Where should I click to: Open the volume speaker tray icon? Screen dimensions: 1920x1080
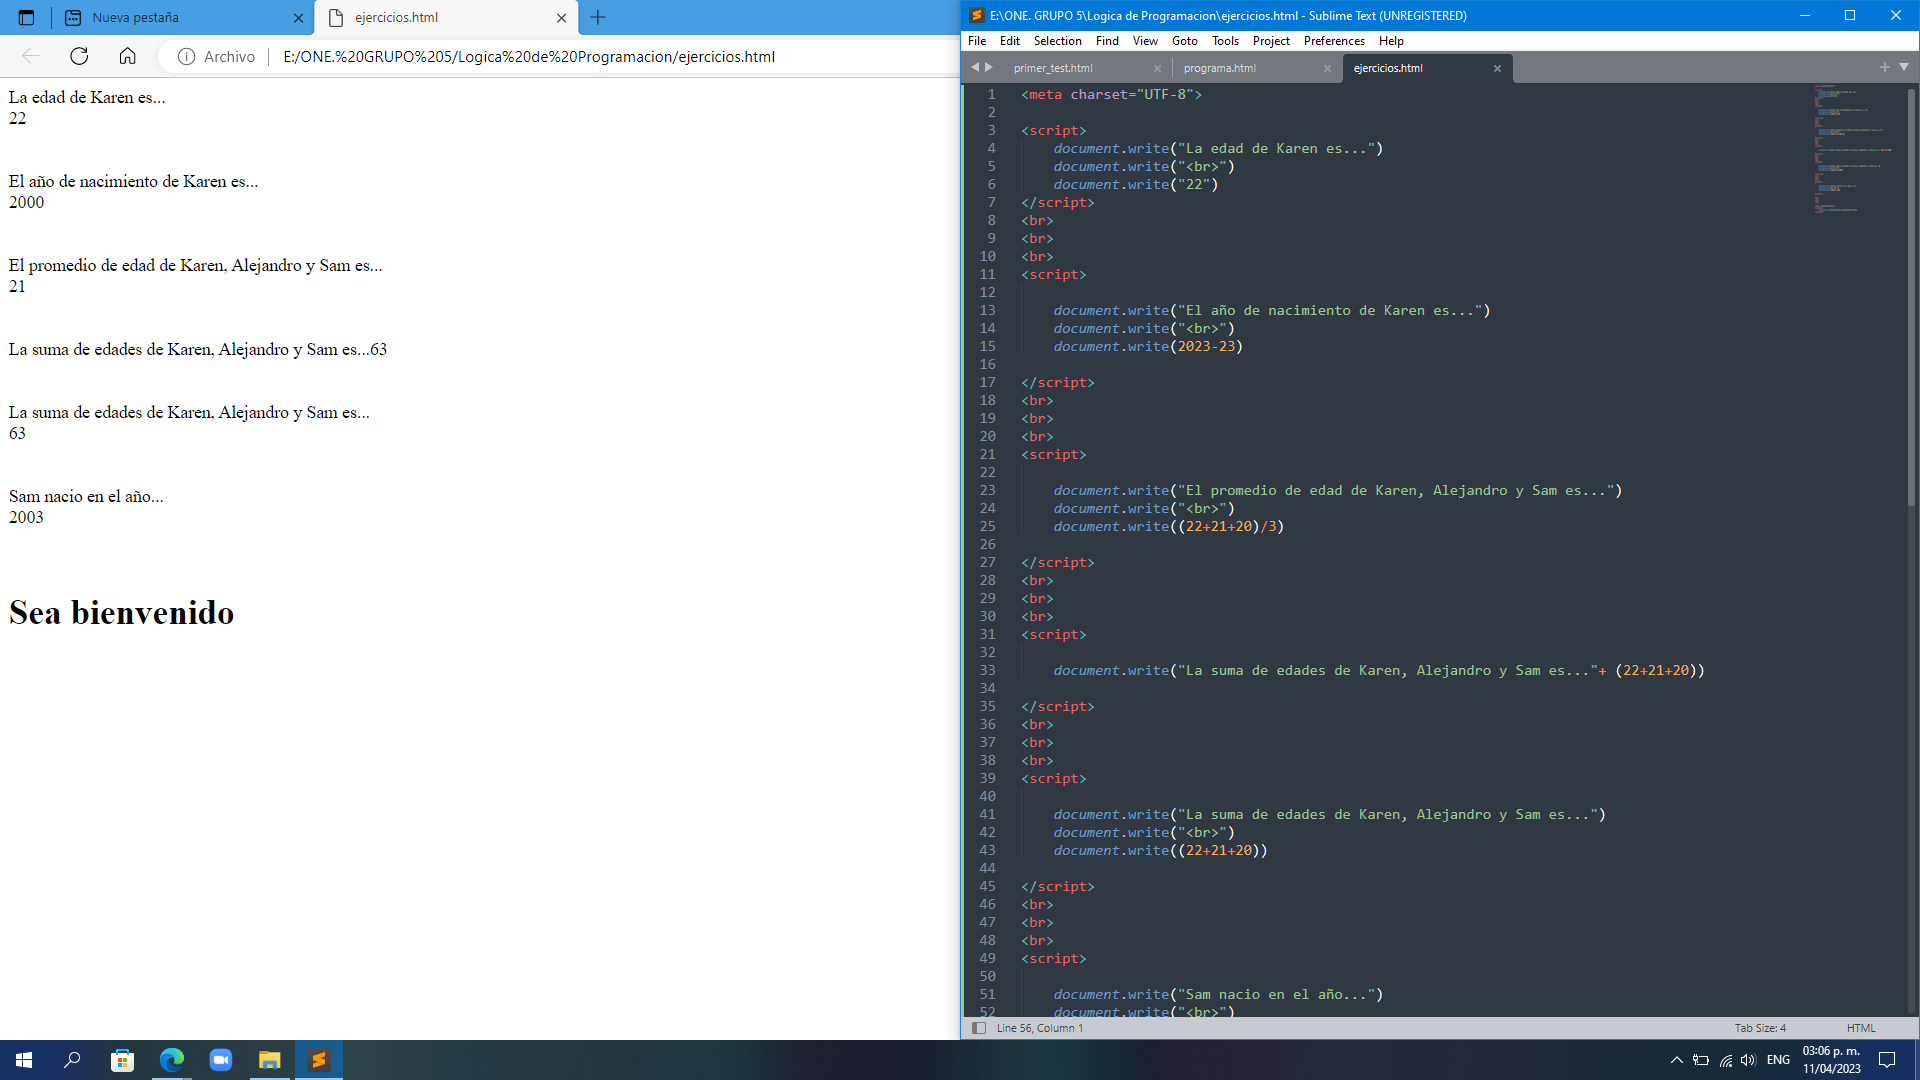[1748, 1060]
